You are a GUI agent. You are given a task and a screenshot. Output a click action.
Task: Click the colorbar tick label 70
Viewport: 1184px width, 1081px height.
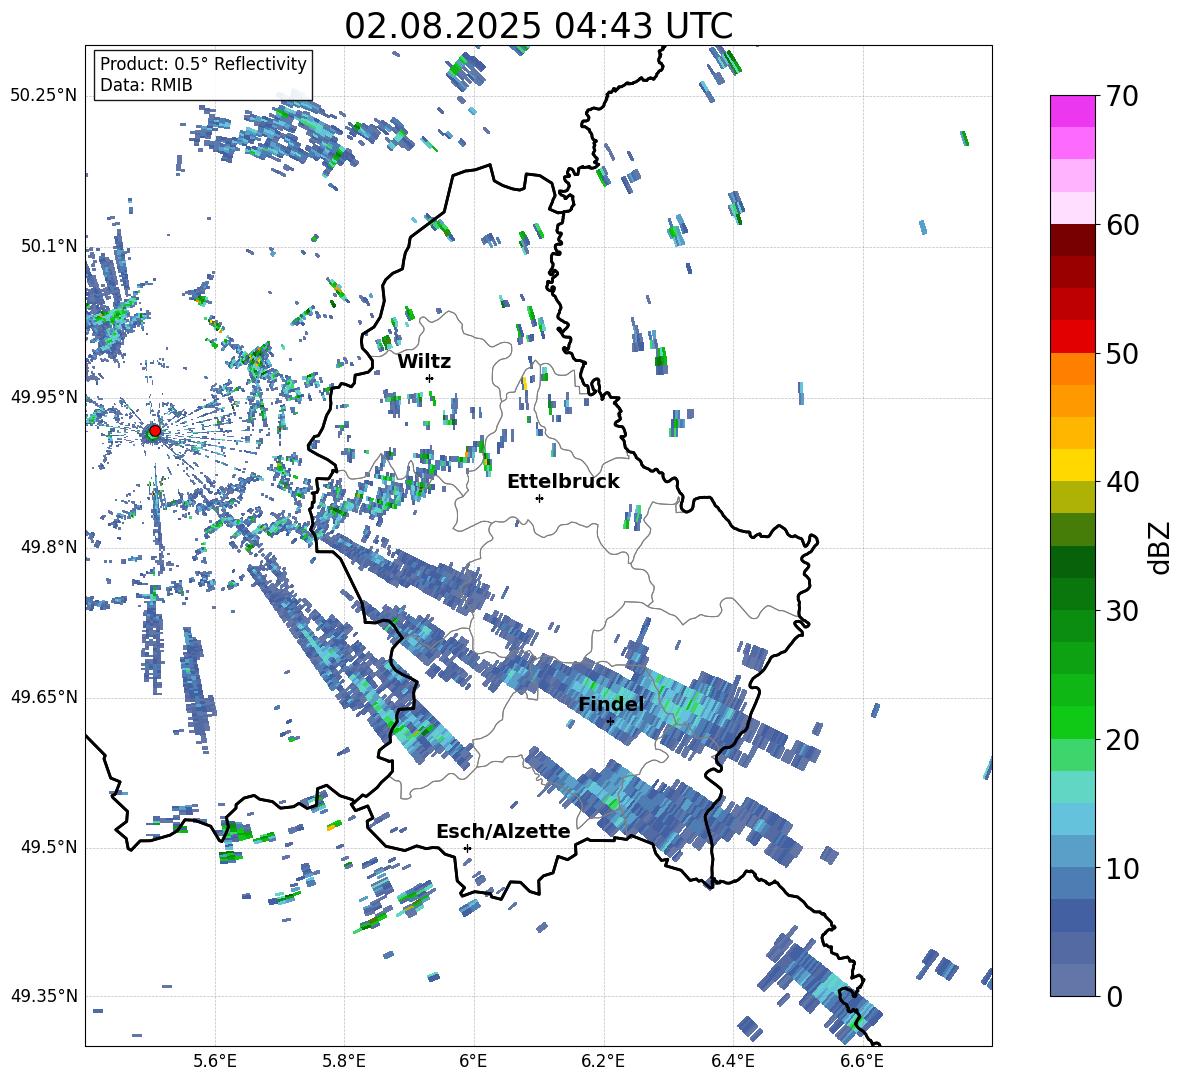(1122, 96)
